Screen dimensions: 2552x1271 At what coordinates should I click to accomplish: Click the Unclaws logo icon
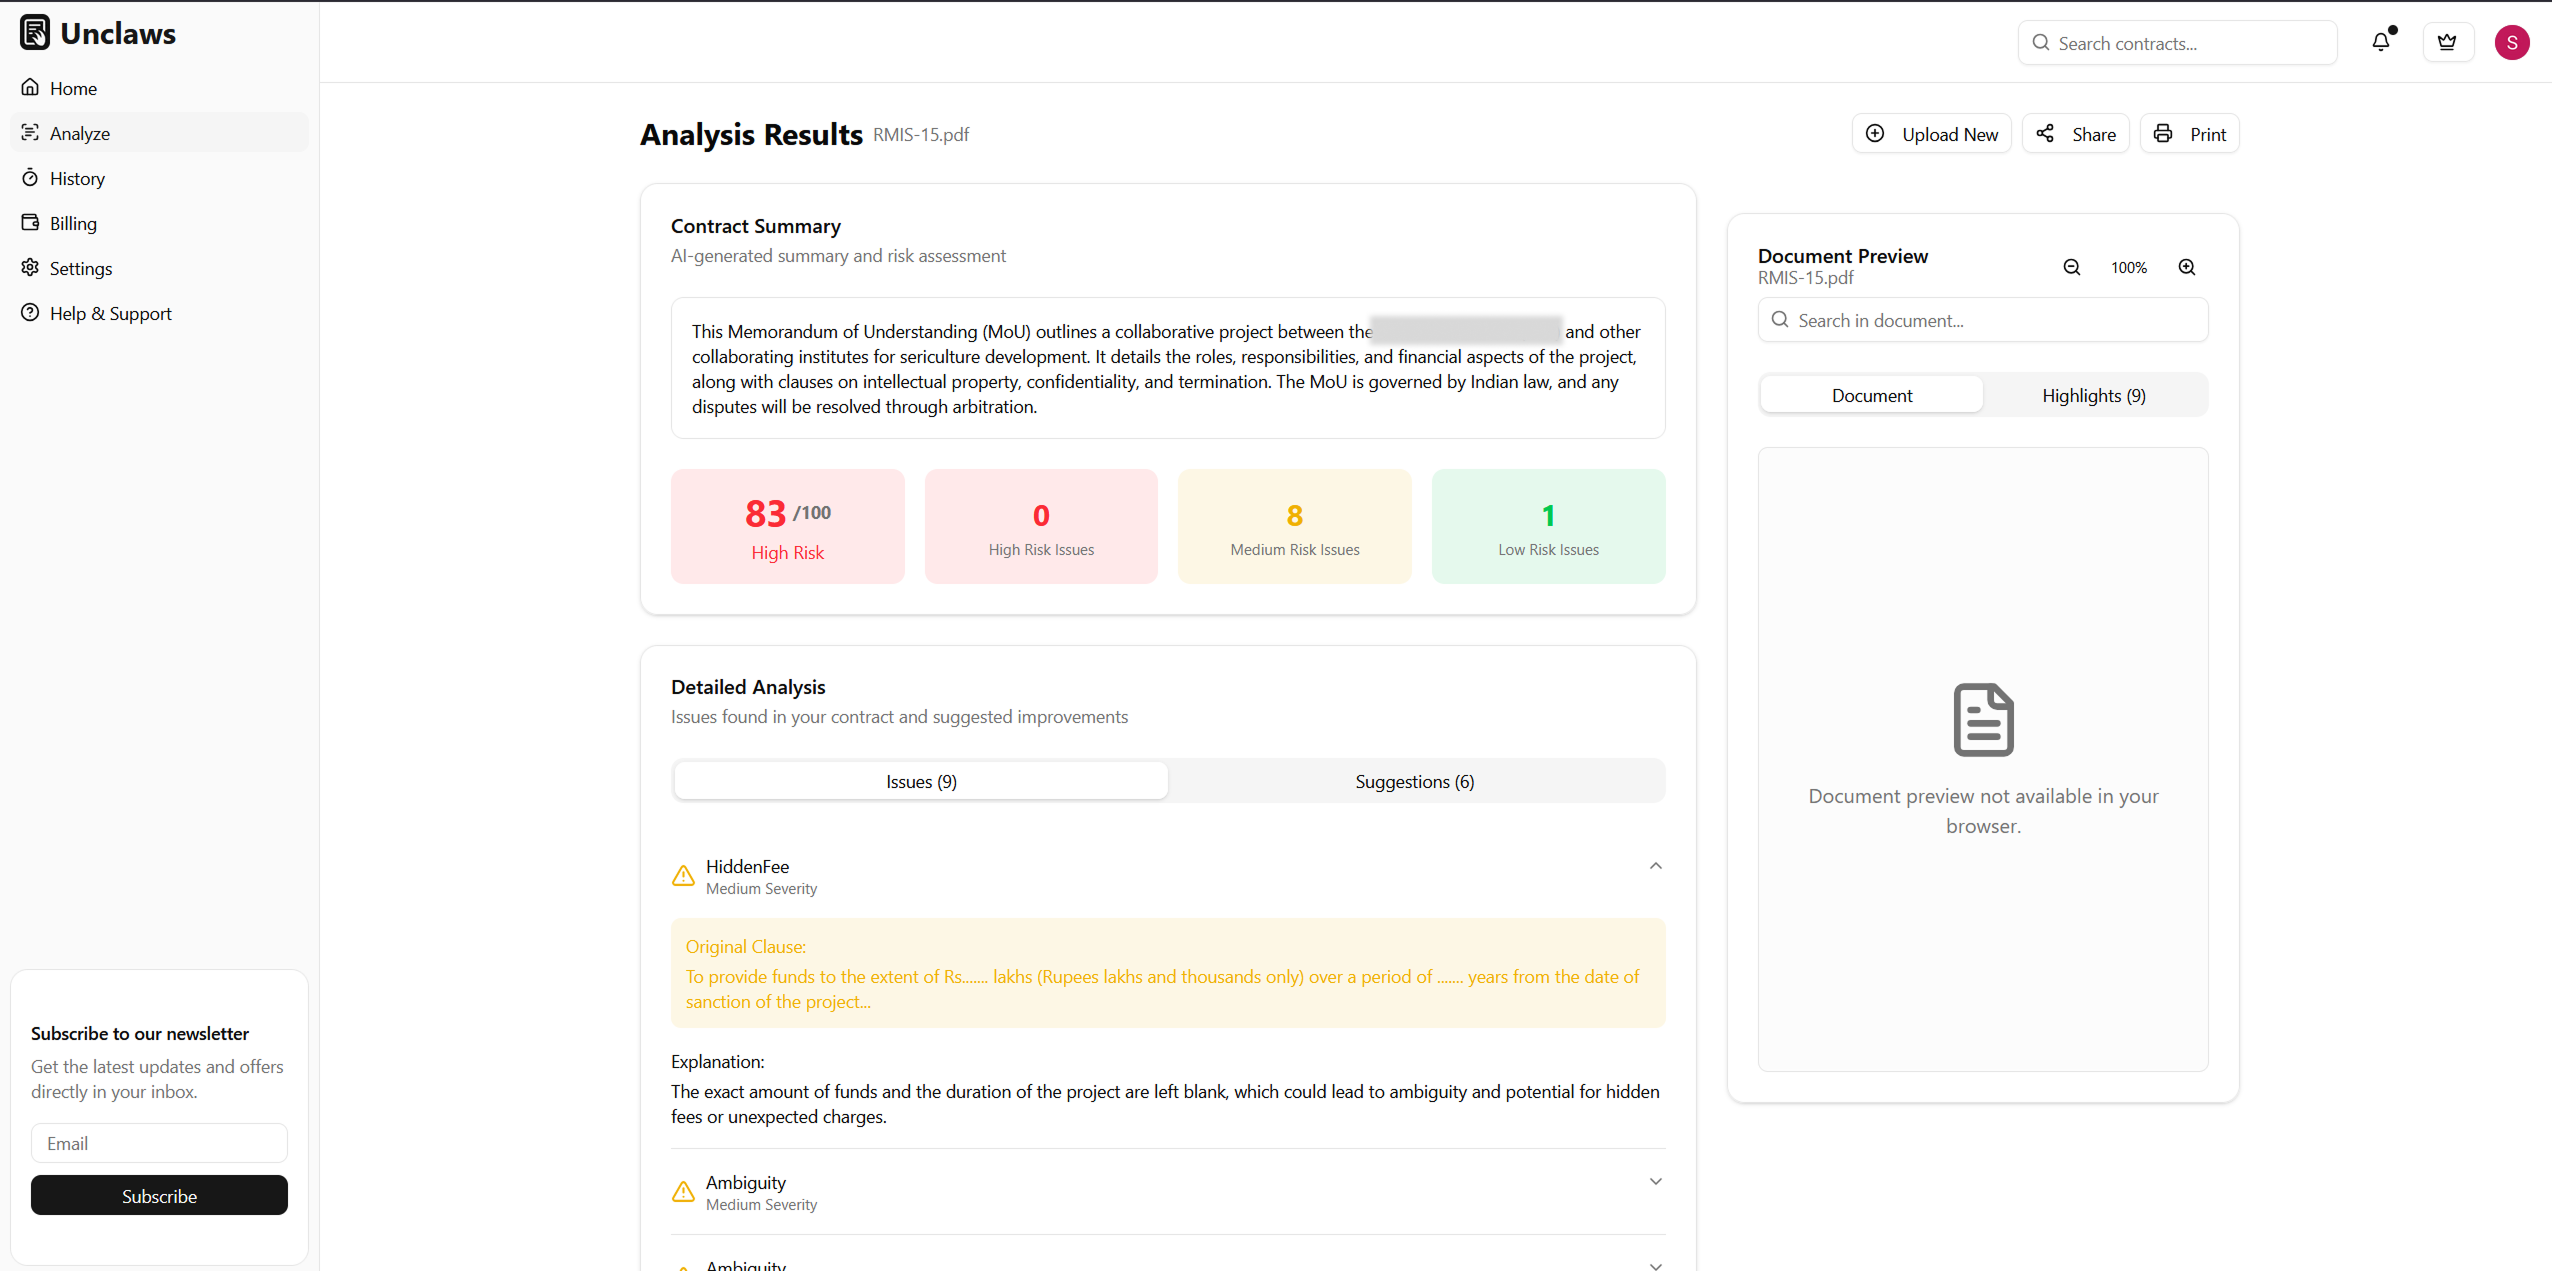(x=35, y=33)
